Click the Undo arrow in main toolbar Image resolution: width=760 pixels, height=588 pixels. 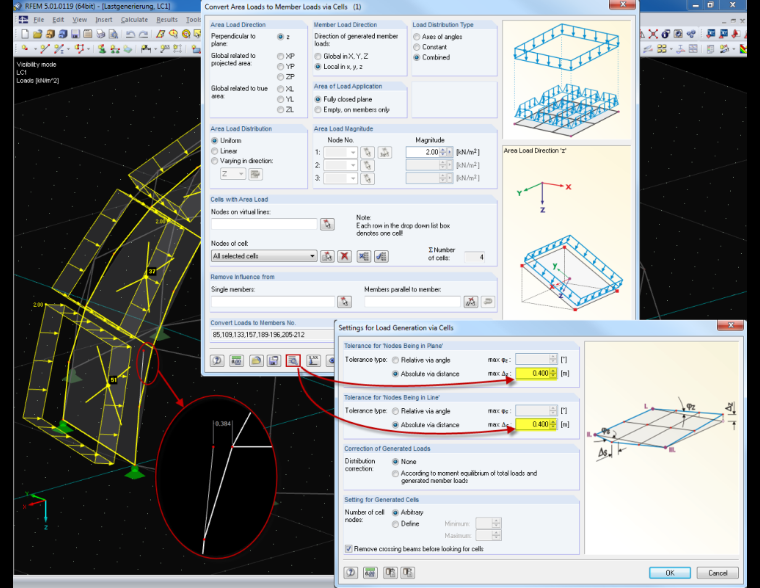click(130, 34)
